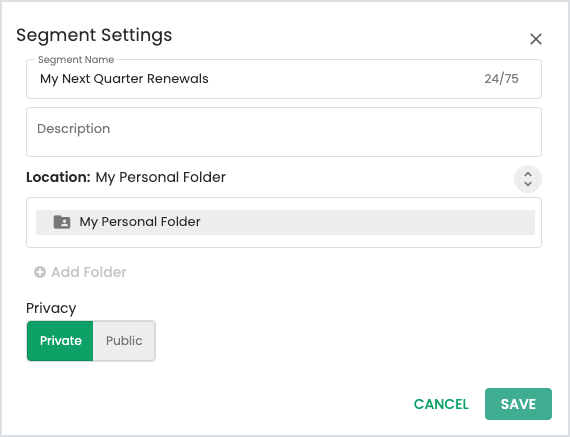
Task: Click the Segment Settings dialog title
Action: pos(94,35)
